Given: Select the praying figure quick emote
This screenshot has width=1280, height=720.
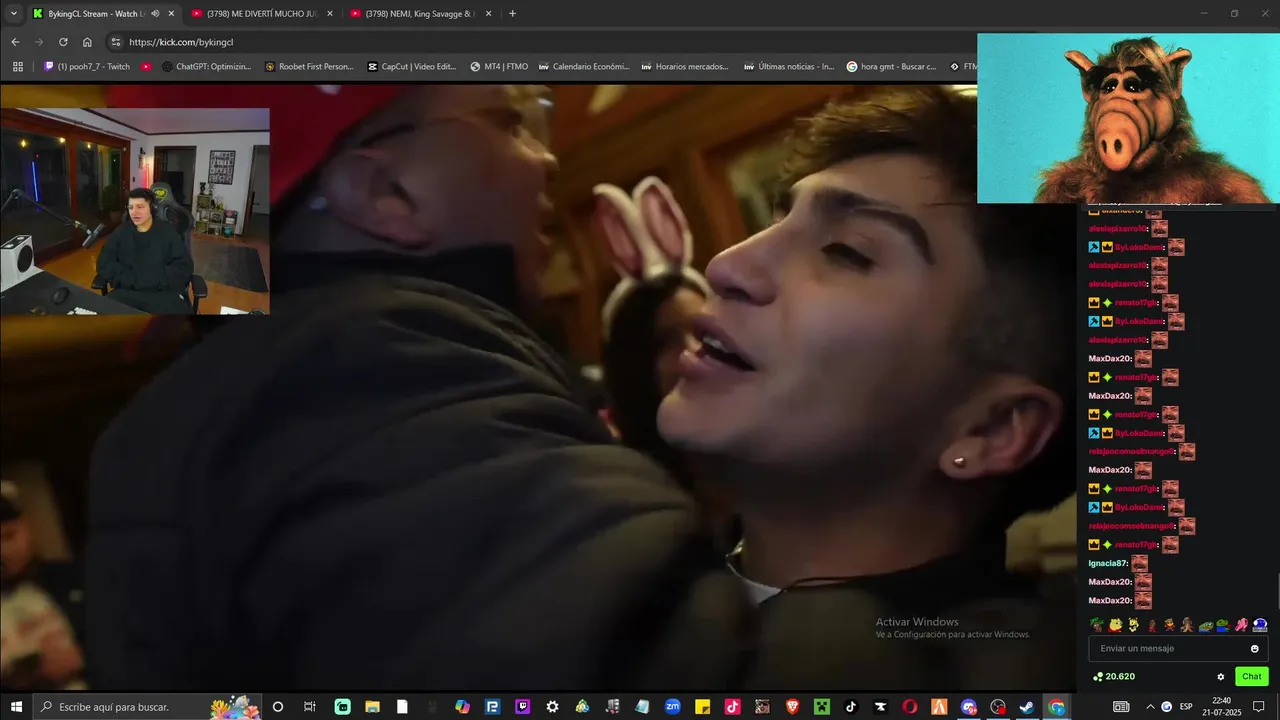Looking at the screenshot, I should point(1187,625).
